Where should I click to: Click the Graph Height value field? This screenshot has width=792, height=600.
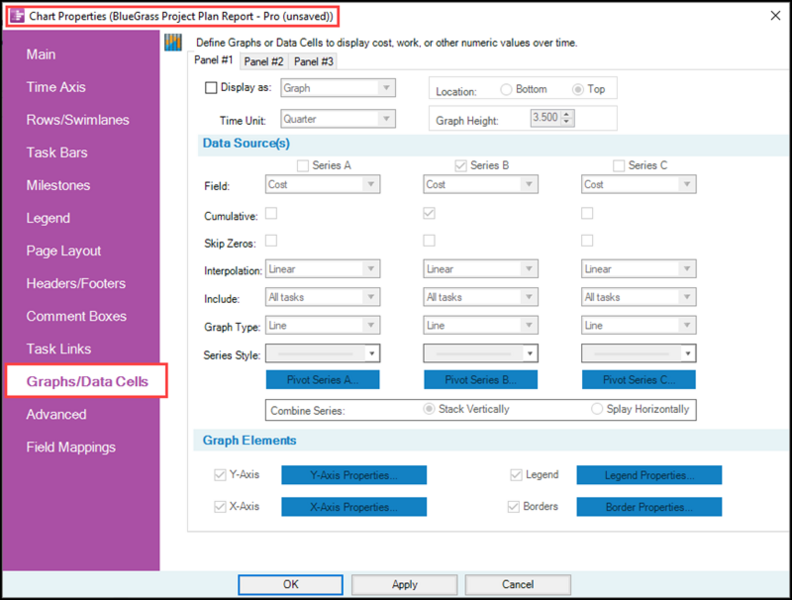[546, 118]
